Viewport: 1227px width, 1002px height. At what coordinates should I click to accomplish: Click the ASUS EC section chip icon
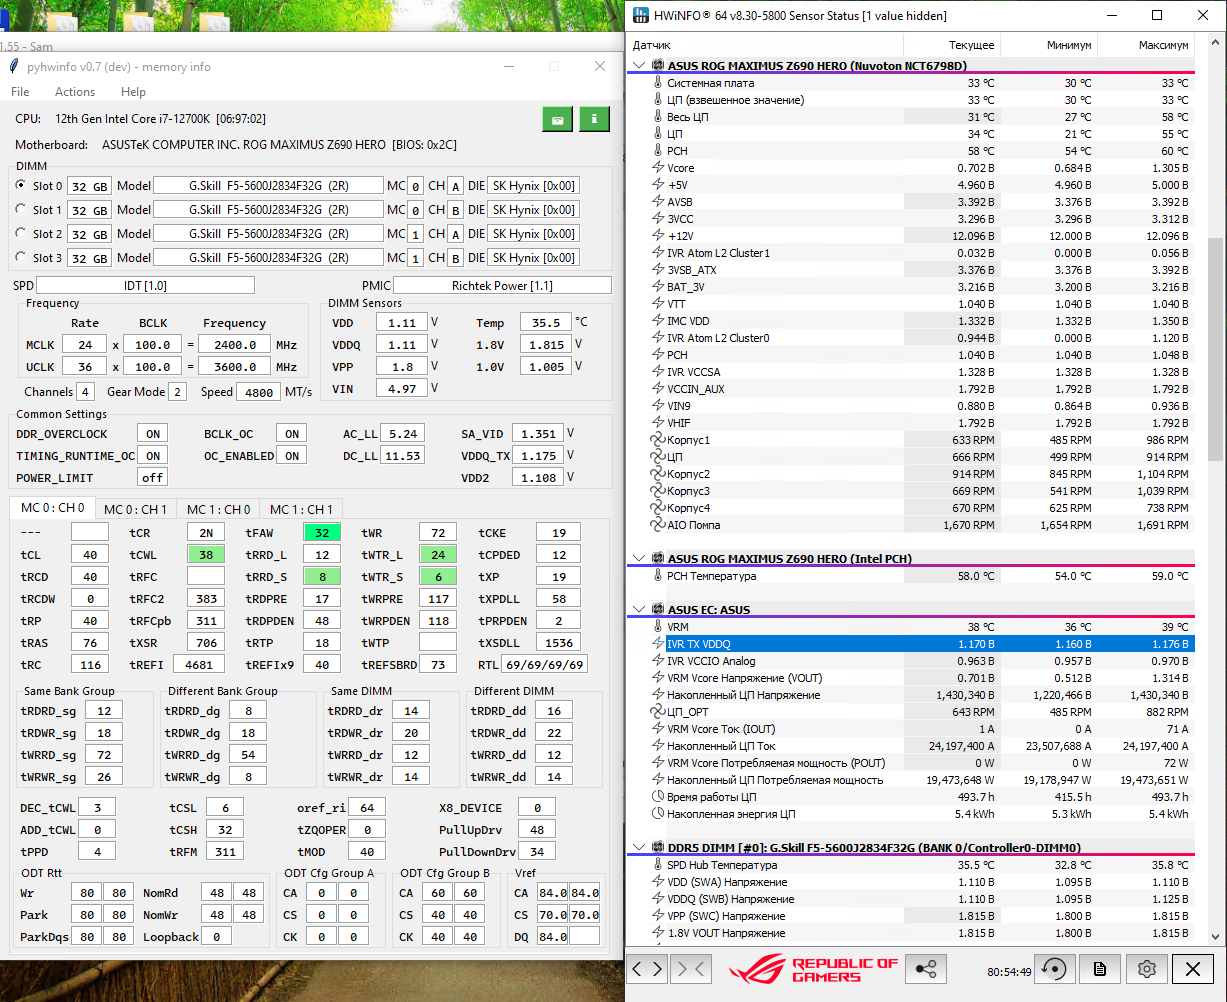point(658,609)
